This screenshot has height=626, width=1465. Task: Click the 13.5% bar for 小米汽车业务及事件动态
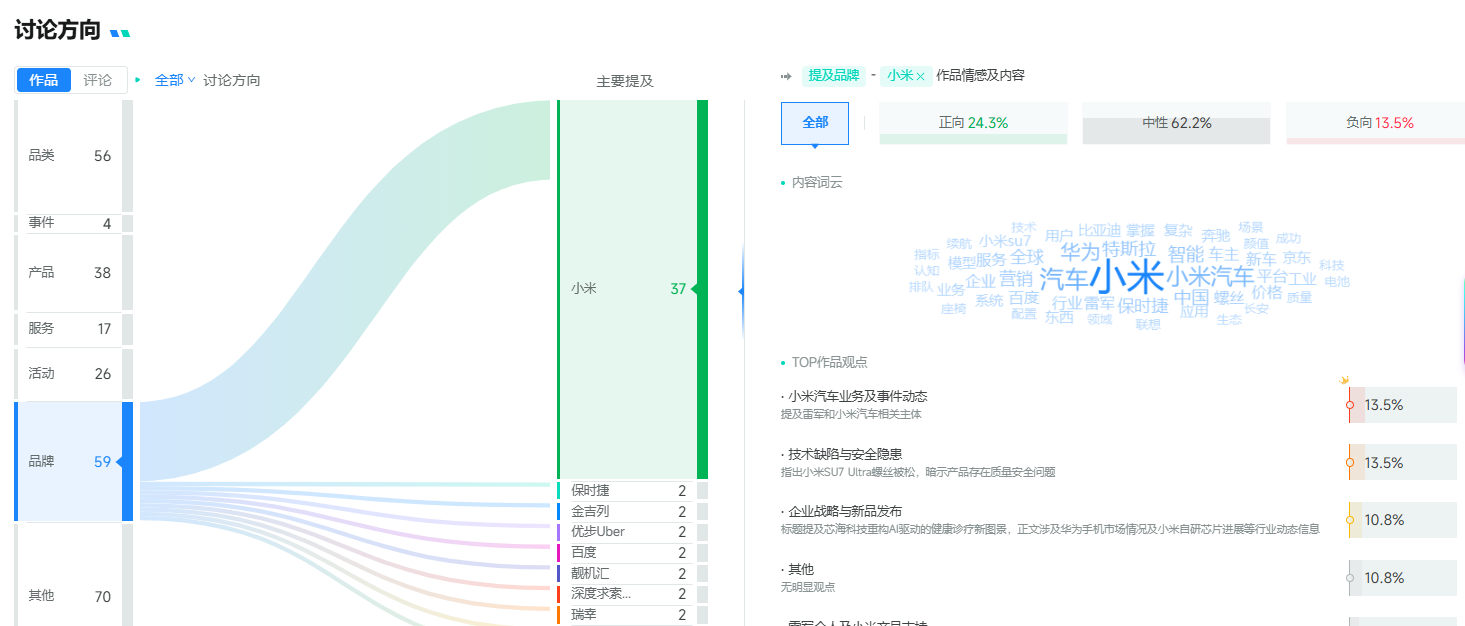1402,405
